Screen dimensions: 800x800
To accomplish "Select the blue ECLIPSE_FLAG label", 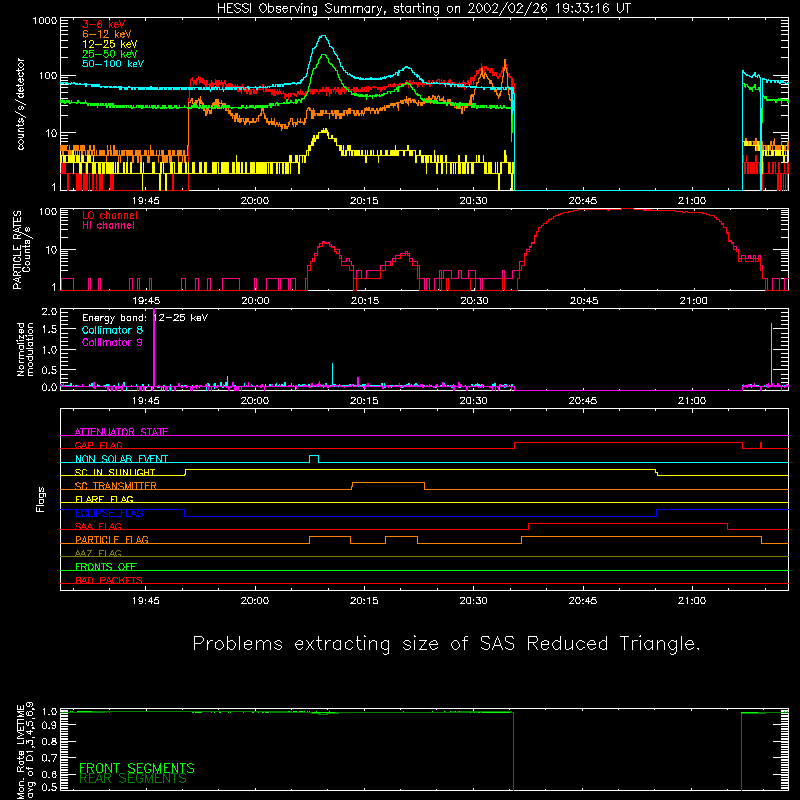I will point(109,513).
